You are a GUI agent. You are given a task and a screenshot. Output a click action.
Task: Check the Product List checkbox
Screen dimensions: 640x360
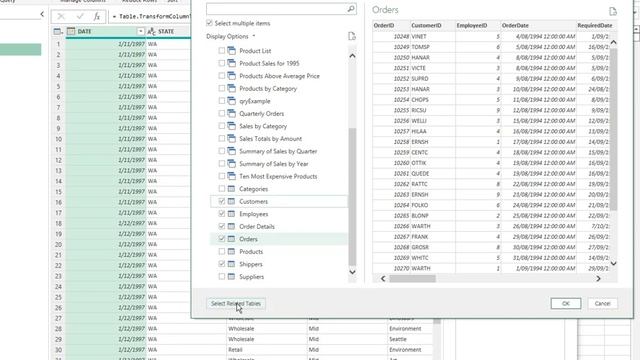click(x=222, y=51)
